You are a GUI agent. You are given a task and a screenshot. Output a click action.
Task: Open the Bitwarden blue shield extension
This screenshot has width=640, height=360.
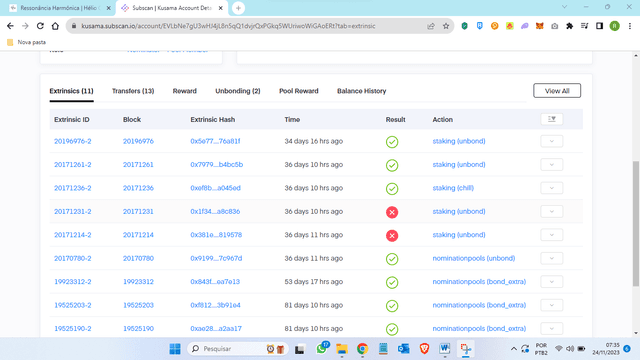[x=480, y=26]
